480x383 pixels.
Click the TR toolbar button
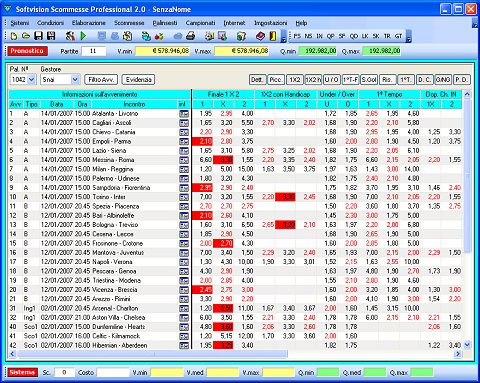[387, 36]
